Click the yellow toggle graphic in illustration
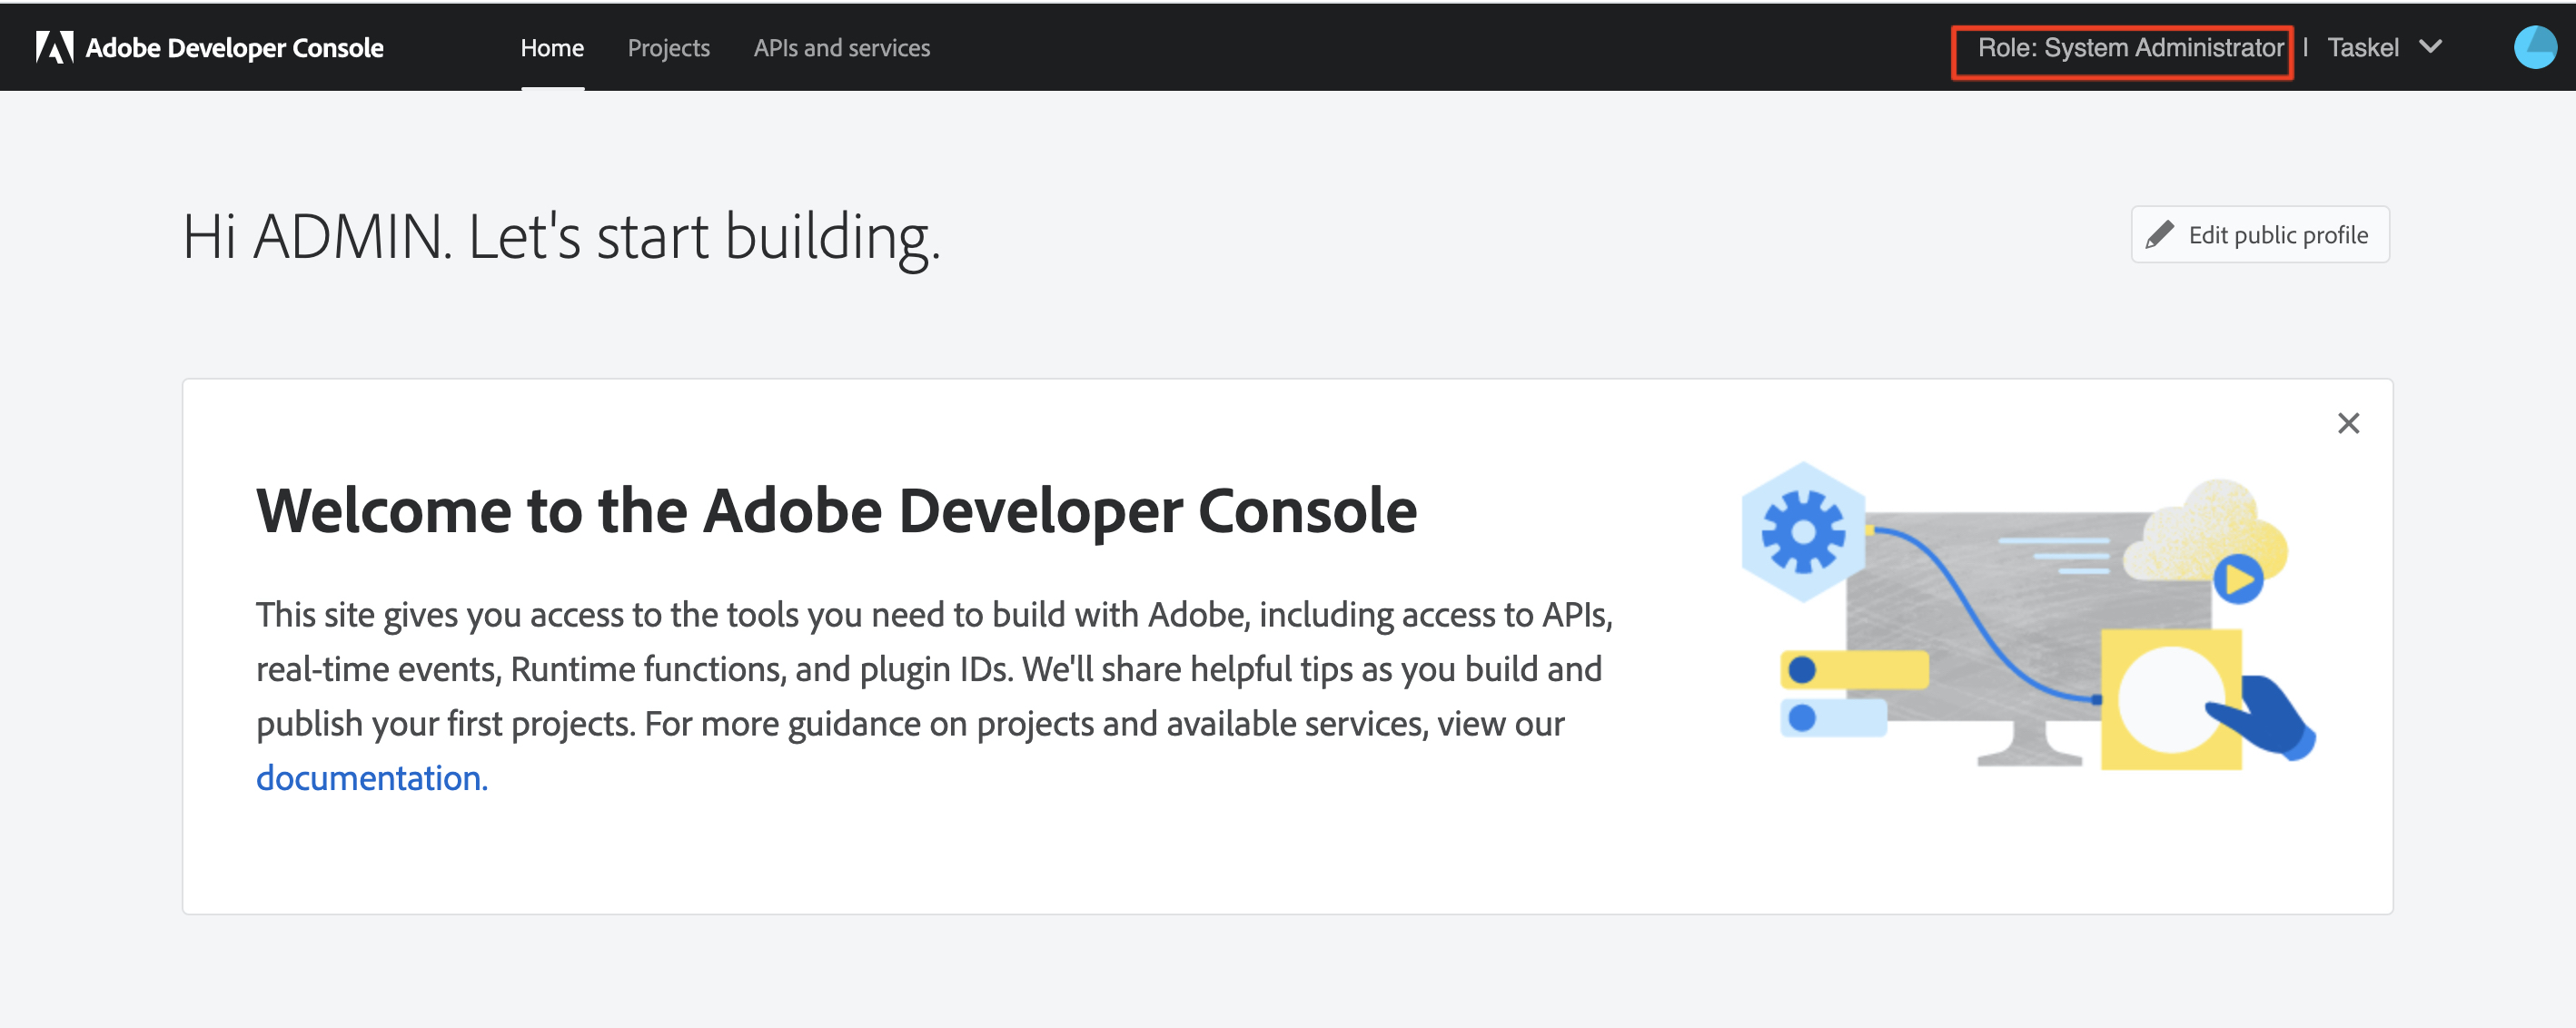The height and width of the screenshot is (1028, 2576). point(1853,669)
